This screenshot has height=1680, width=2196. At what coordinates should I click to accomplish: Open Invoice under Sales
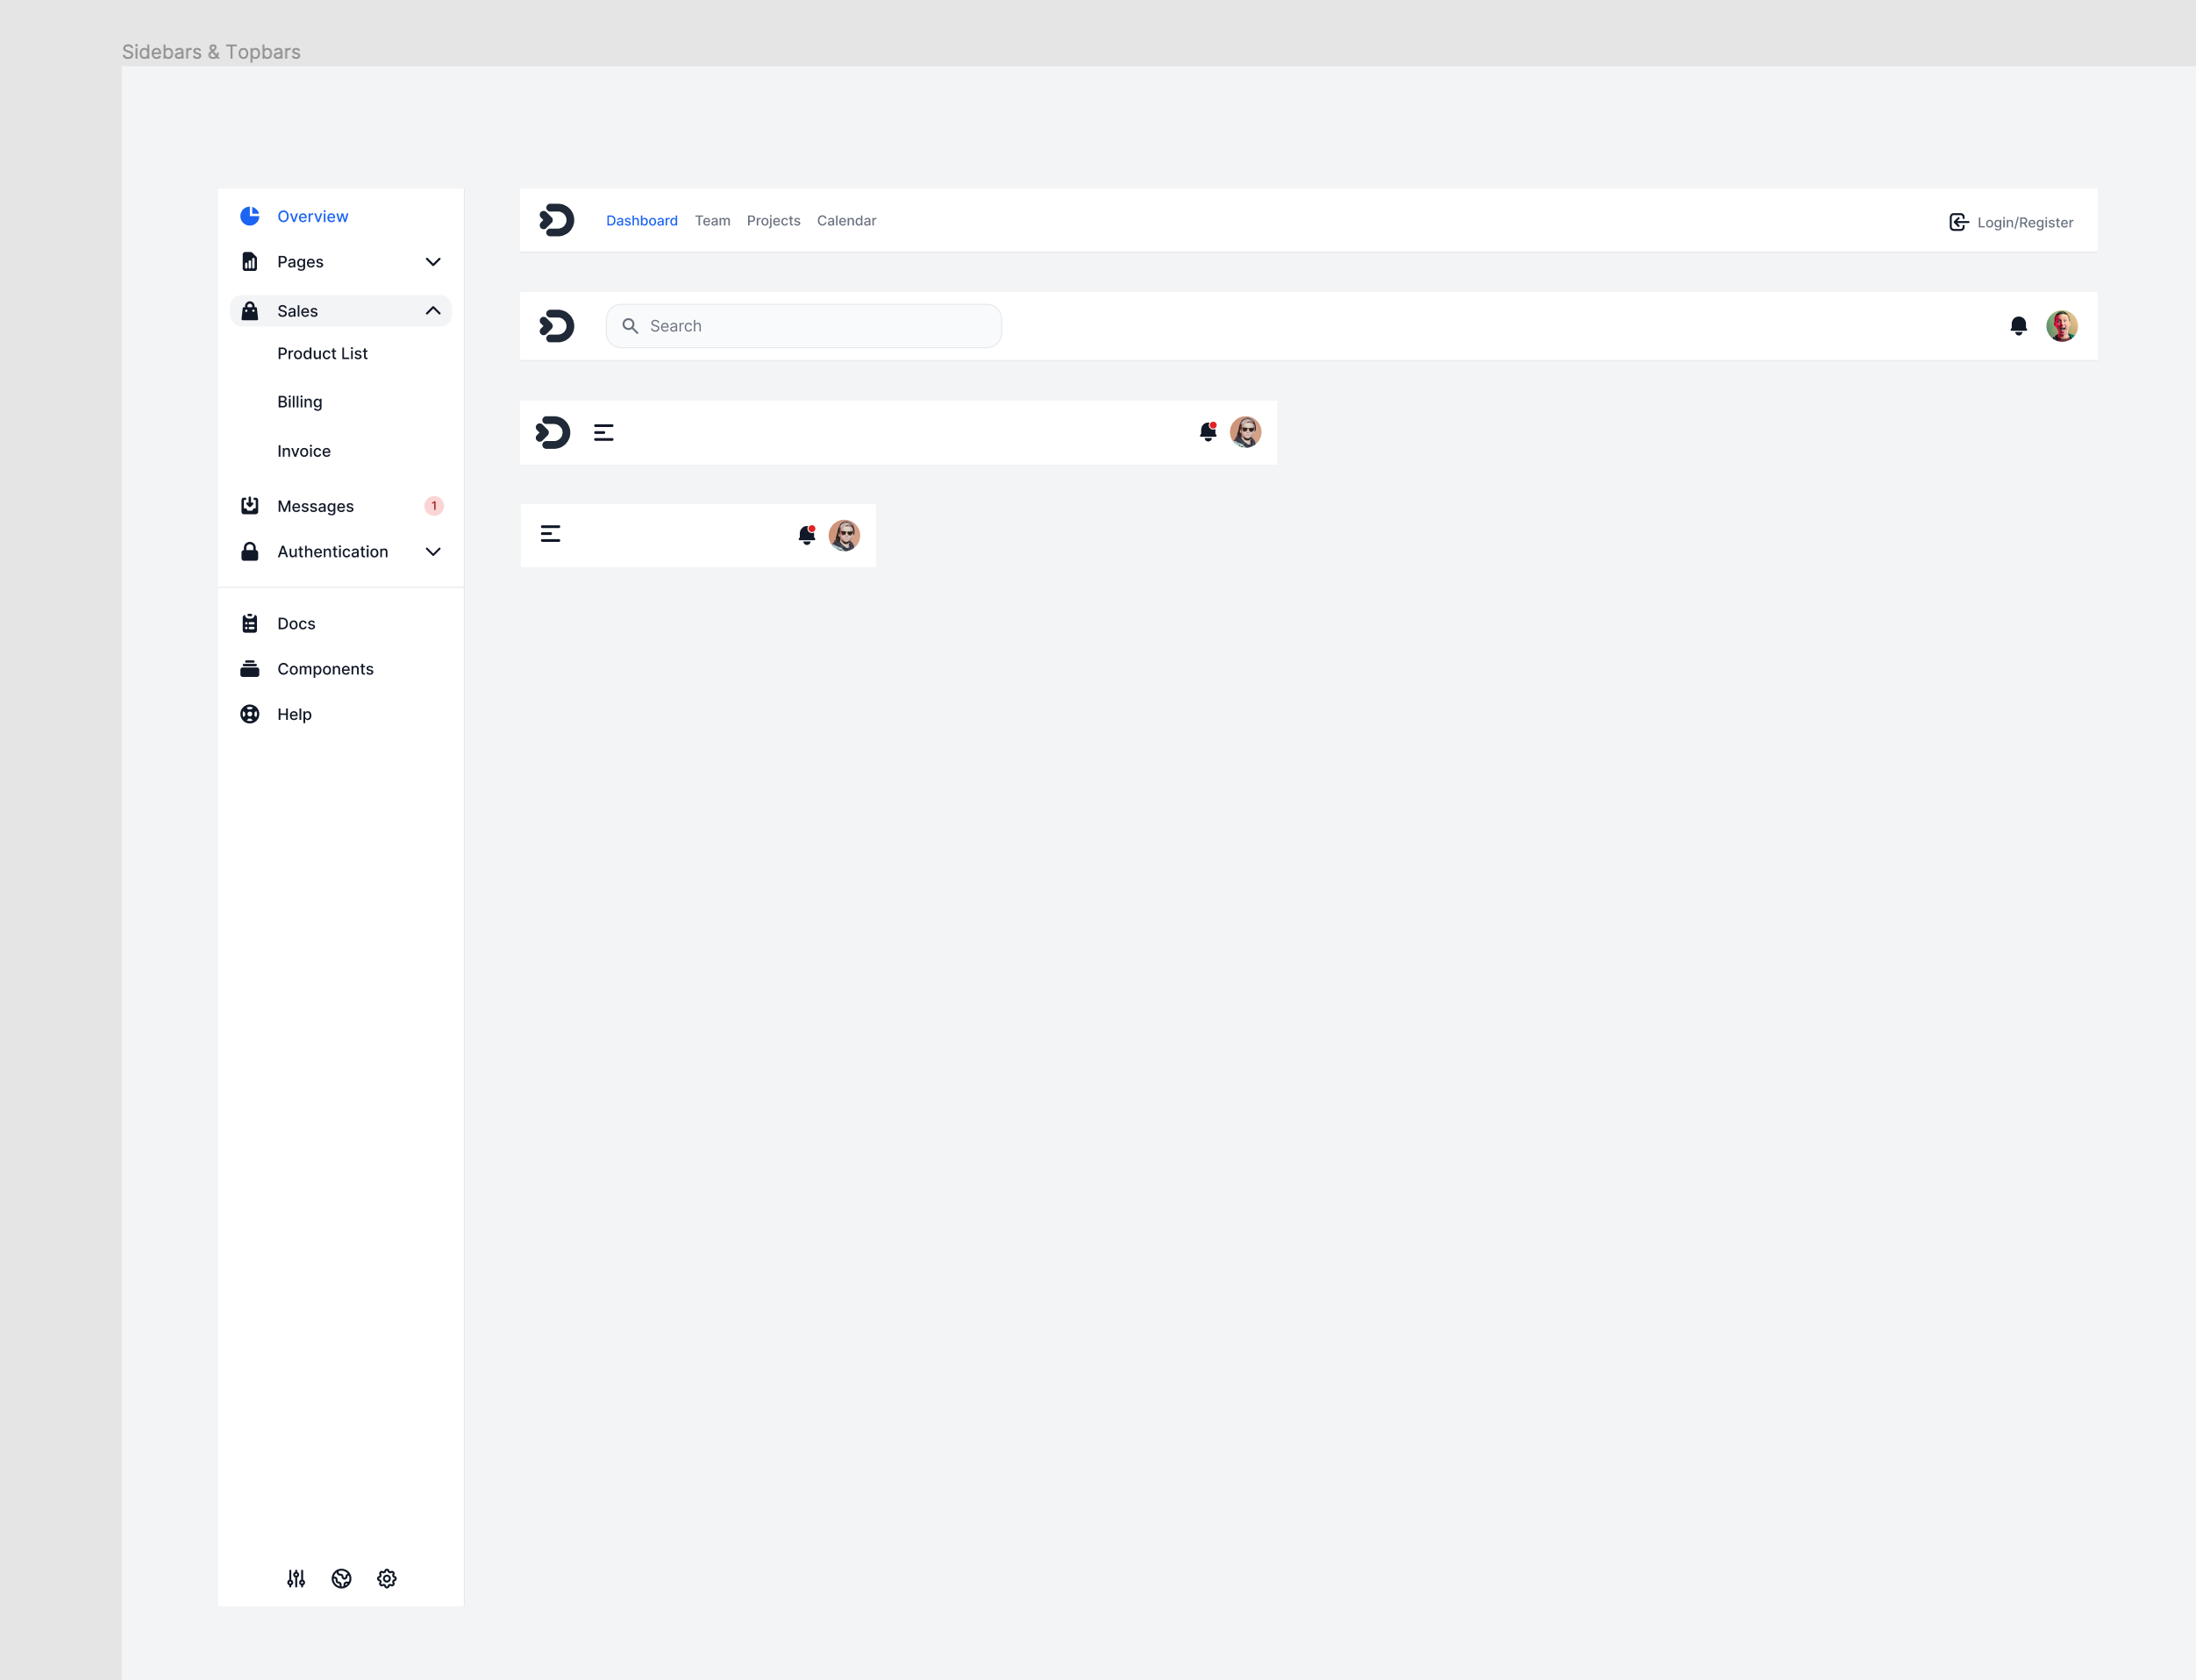(304, 451)
